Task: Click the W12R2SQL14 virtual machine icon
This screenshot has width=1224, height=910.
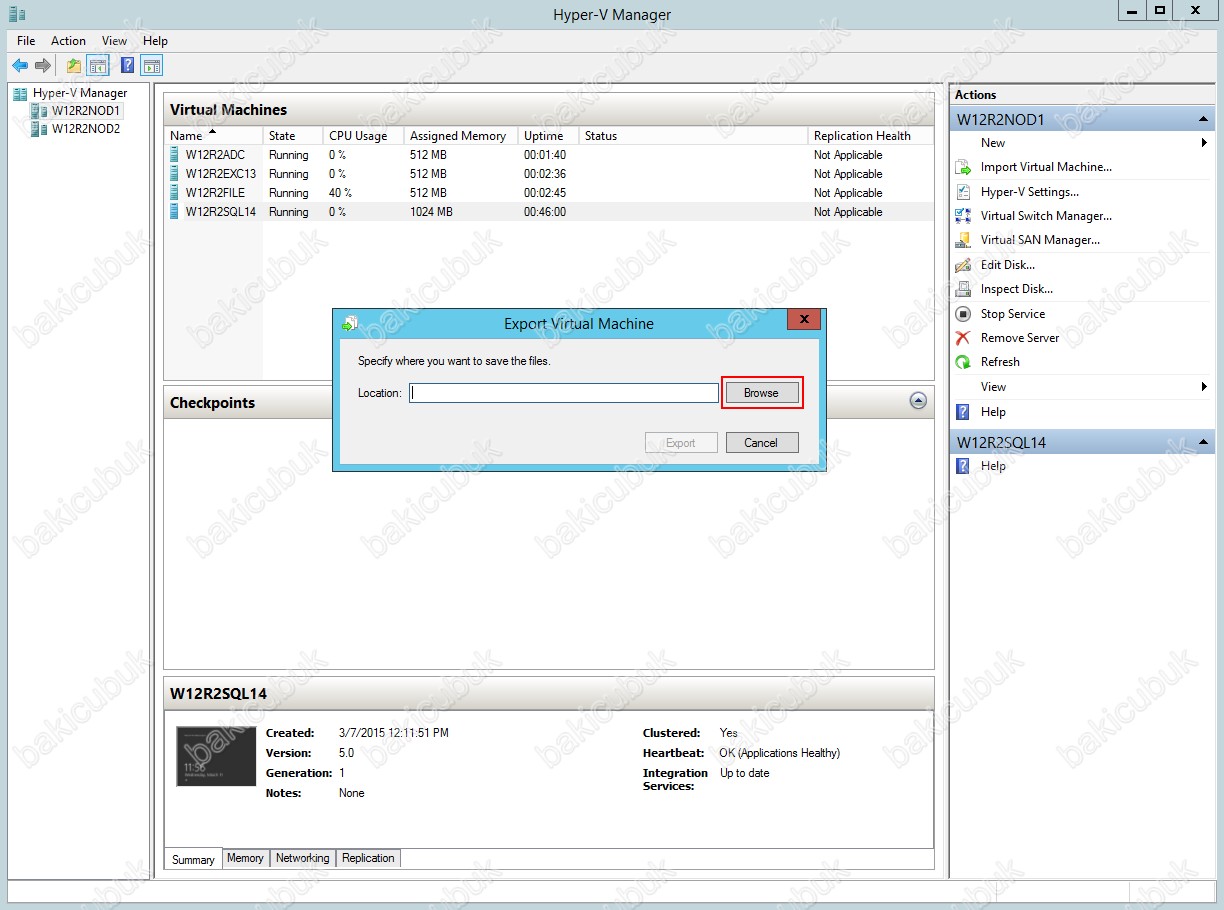Action: [x=175, y=212]
